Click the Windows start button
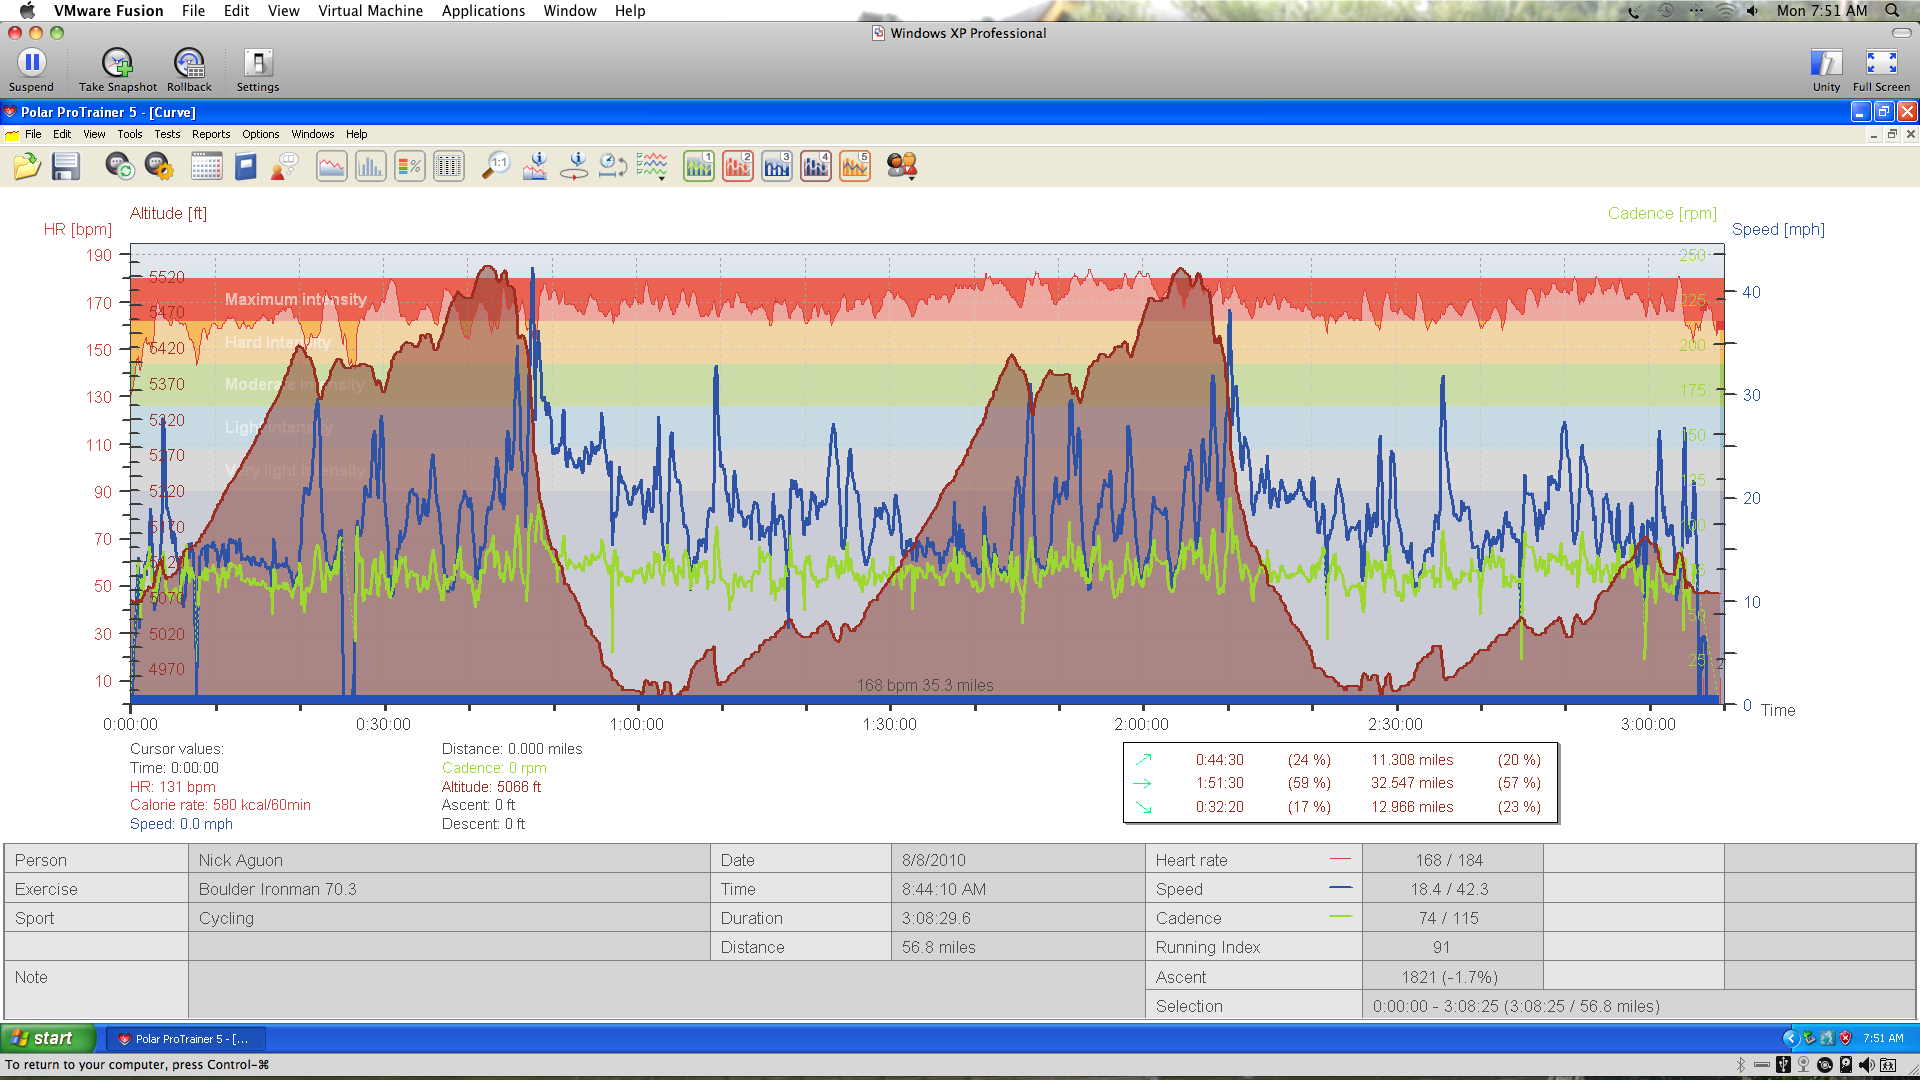The image size is (1920, 1080). [x=46, y=1038]
